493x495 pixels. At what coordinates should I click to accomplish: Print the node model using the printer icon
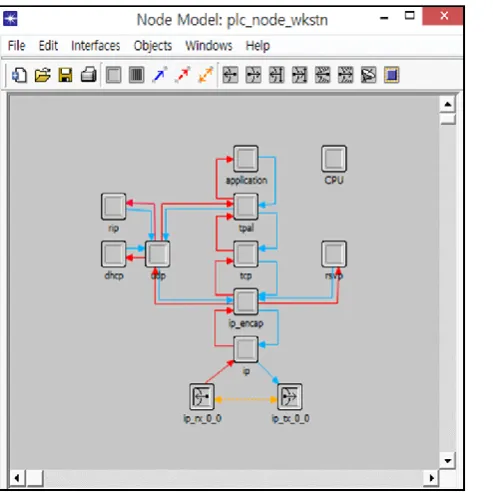(x=89, y=75)
